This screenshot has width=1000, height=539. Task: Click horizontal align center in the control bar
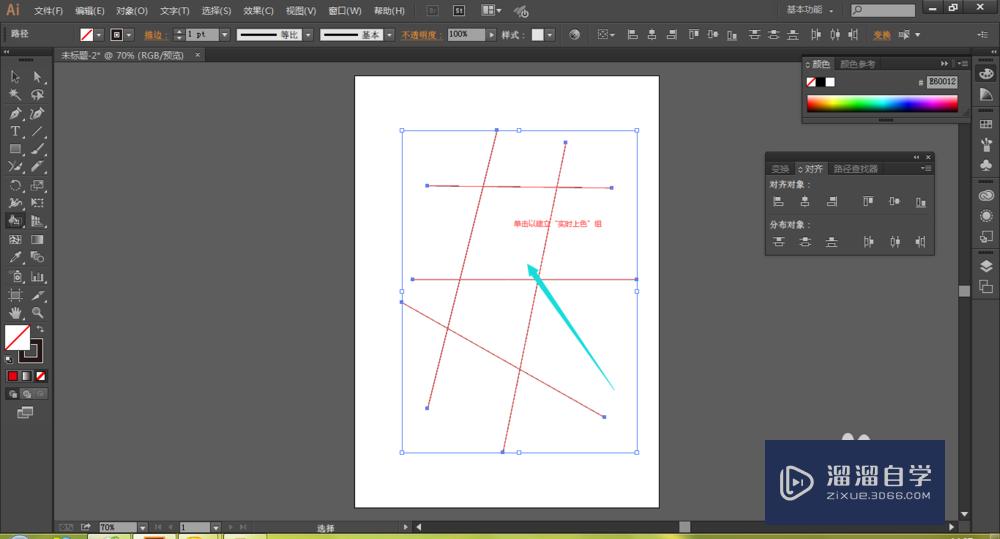click(652, 34)
